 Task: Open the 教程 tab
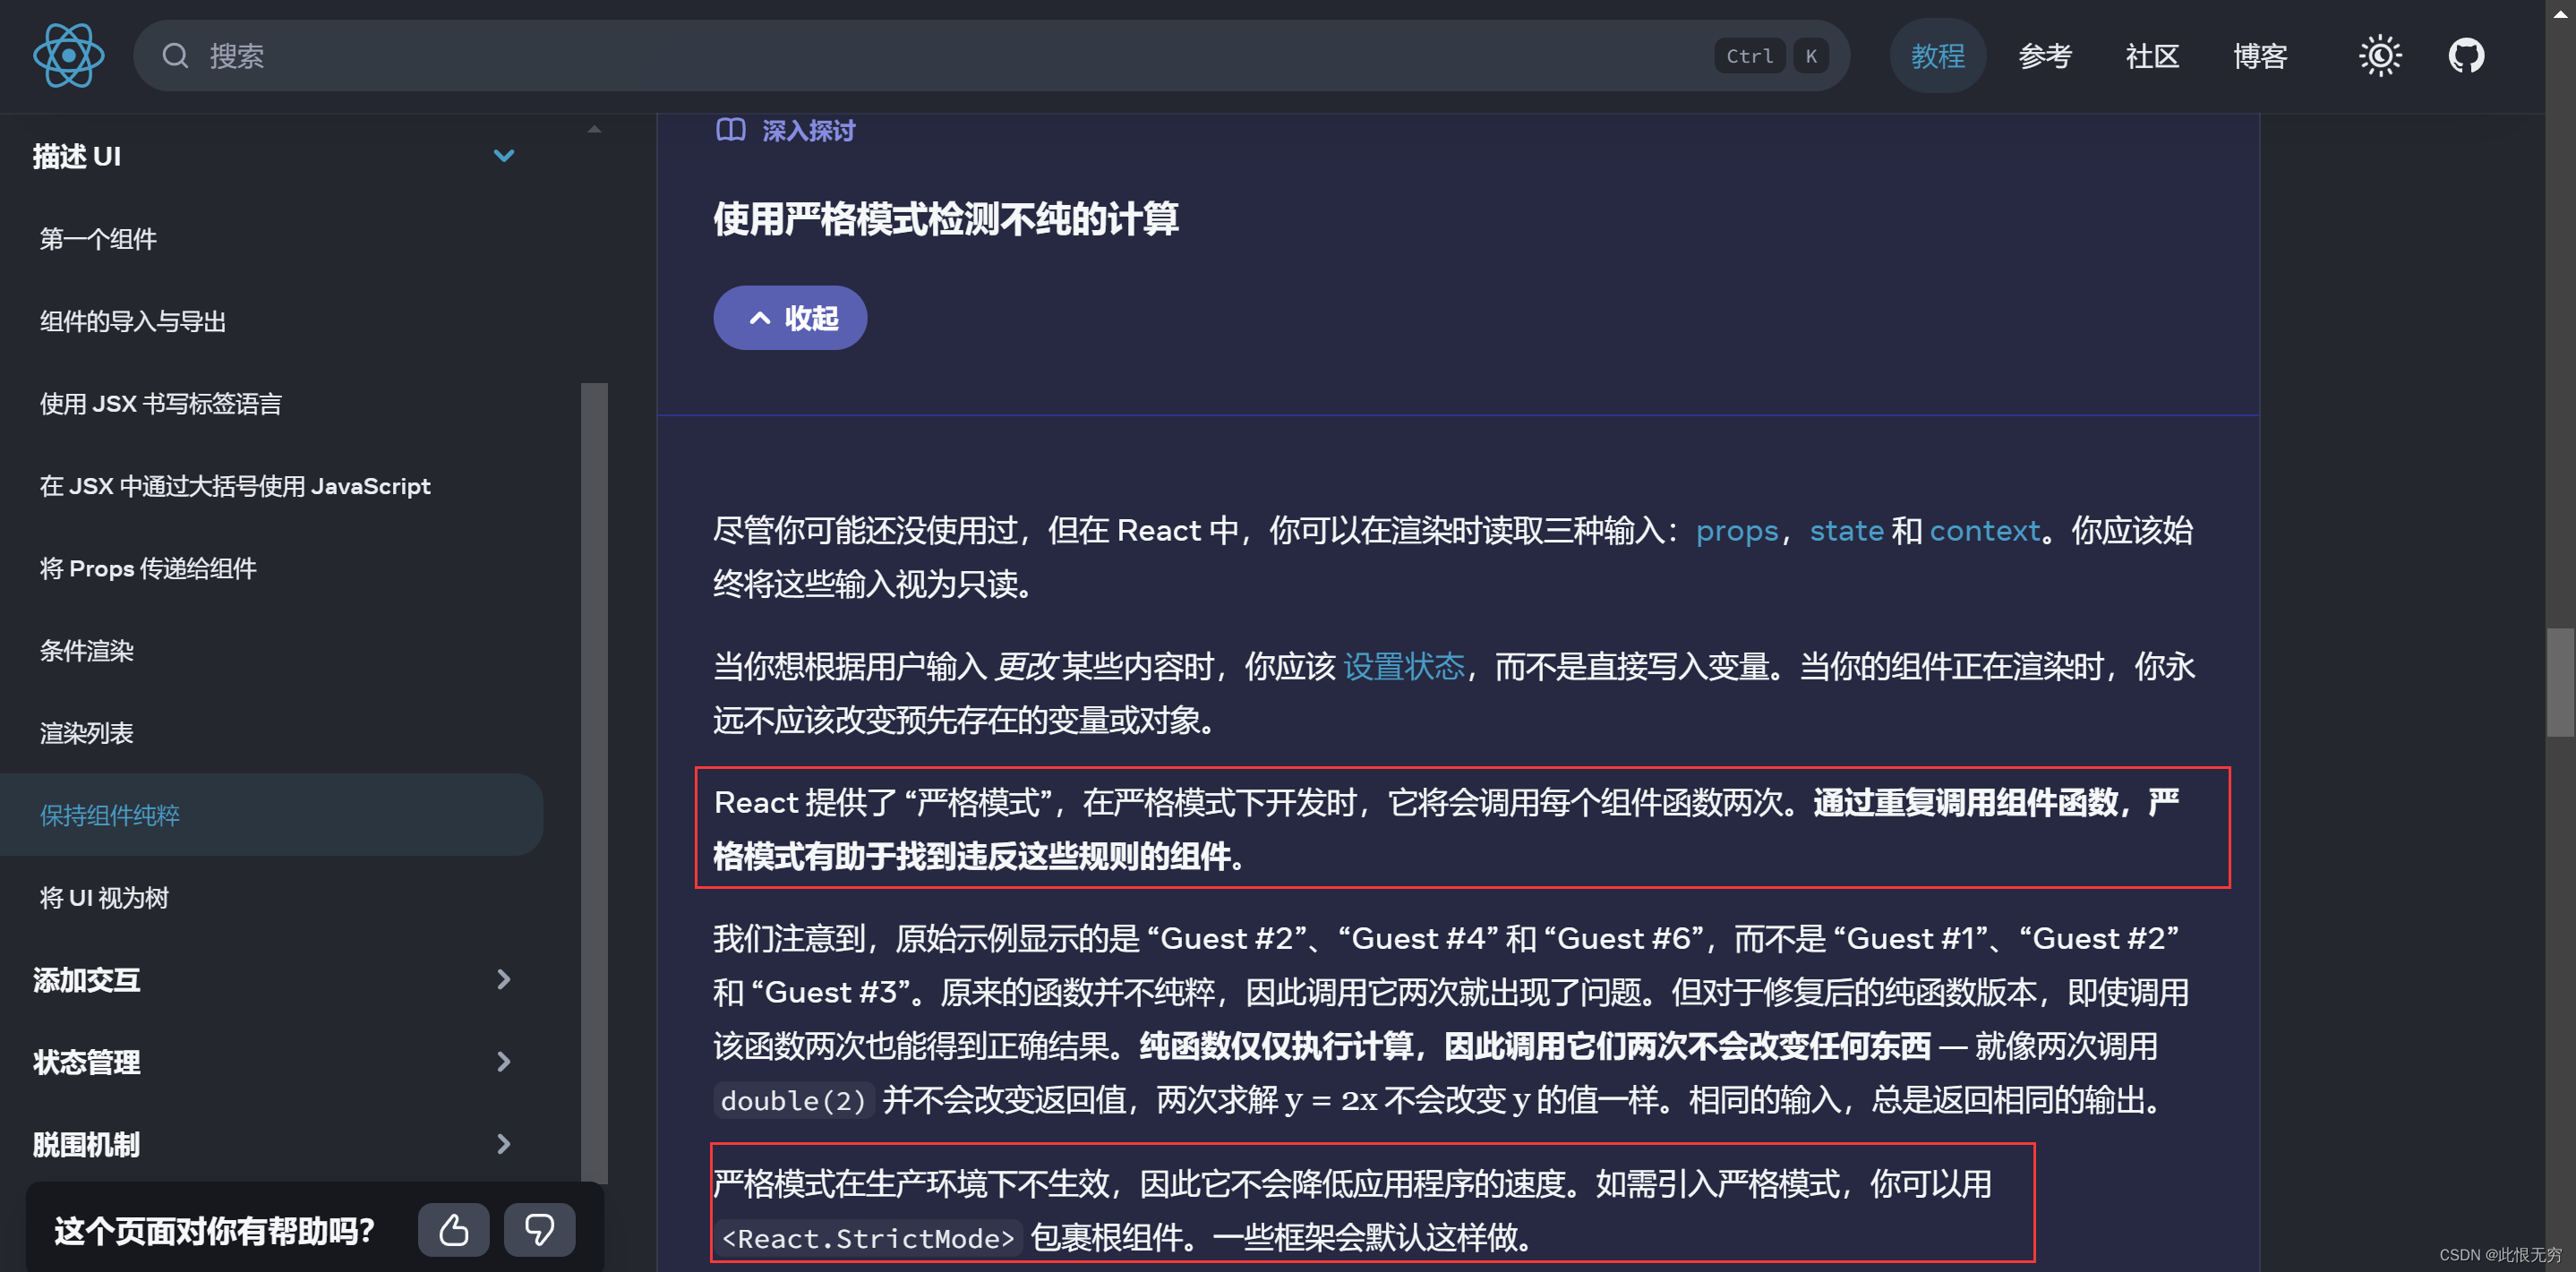point(1937,56)
